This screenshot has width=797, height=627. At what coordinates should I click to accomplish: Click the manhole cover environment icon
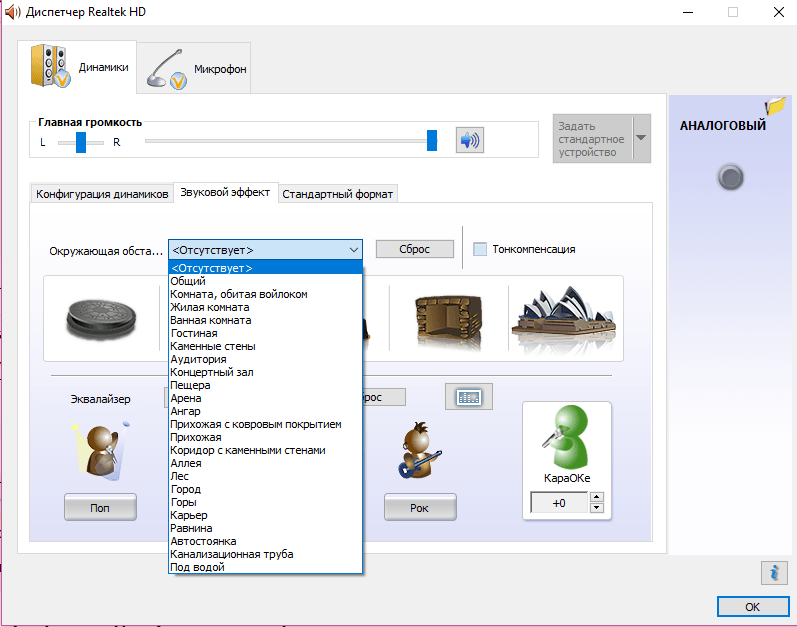coord(102,319)
